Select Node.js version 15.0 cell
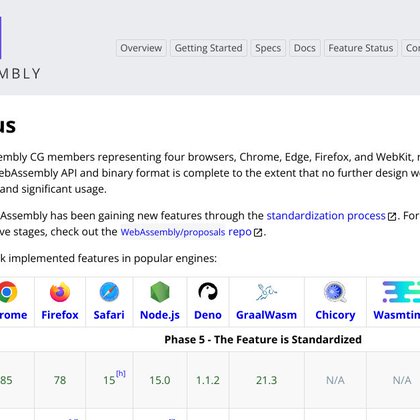This screenshot has height=420, width=420. pos(160,380)
